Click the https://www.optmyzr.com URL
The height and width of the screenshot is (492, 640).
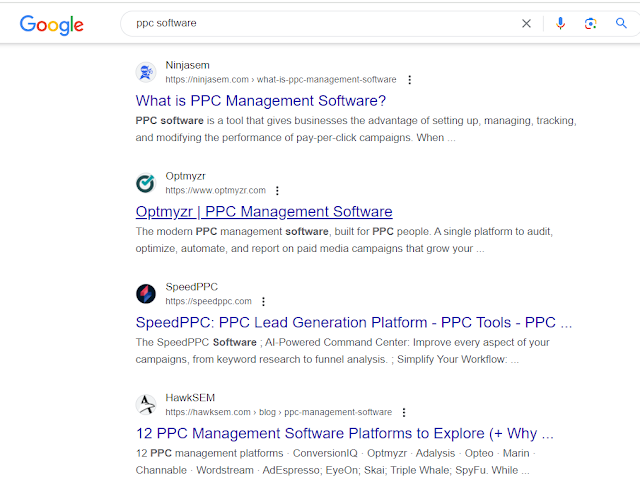(216, 191)
